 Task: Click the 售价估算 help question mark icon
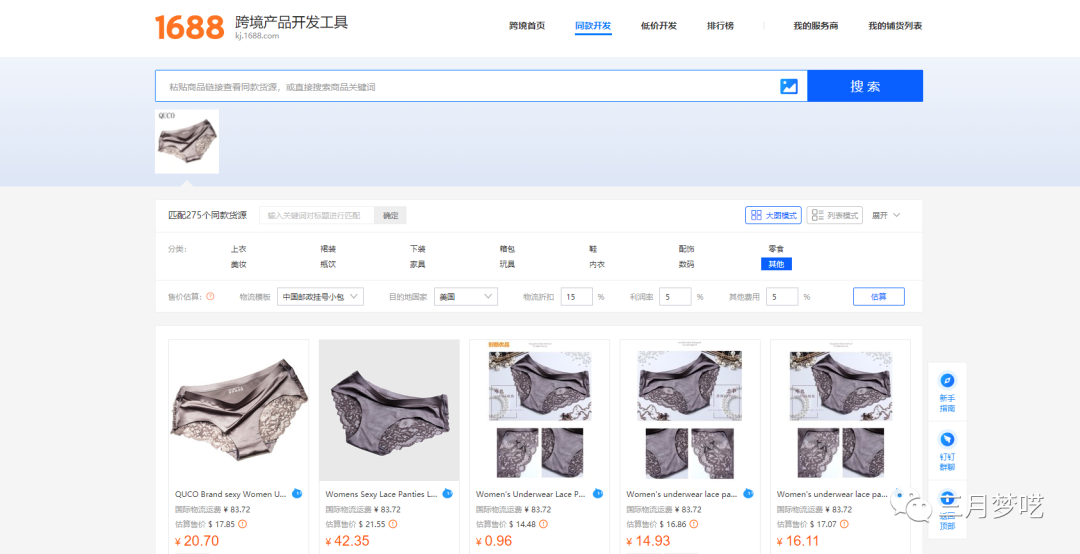point(210,296)
